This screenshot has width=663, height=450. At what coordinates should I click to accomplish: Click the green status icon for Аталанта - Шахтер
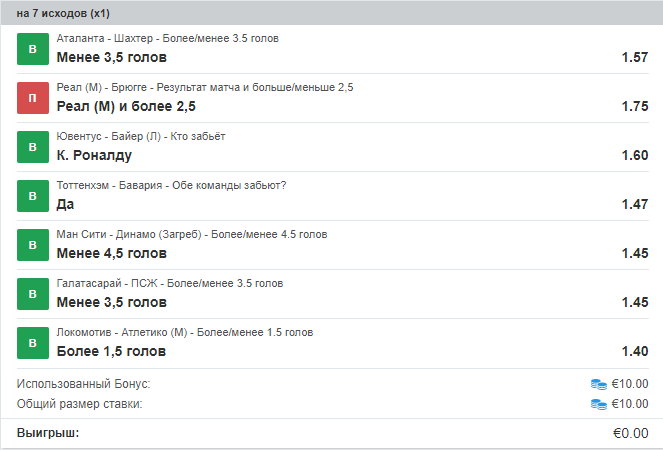(33, 49)
